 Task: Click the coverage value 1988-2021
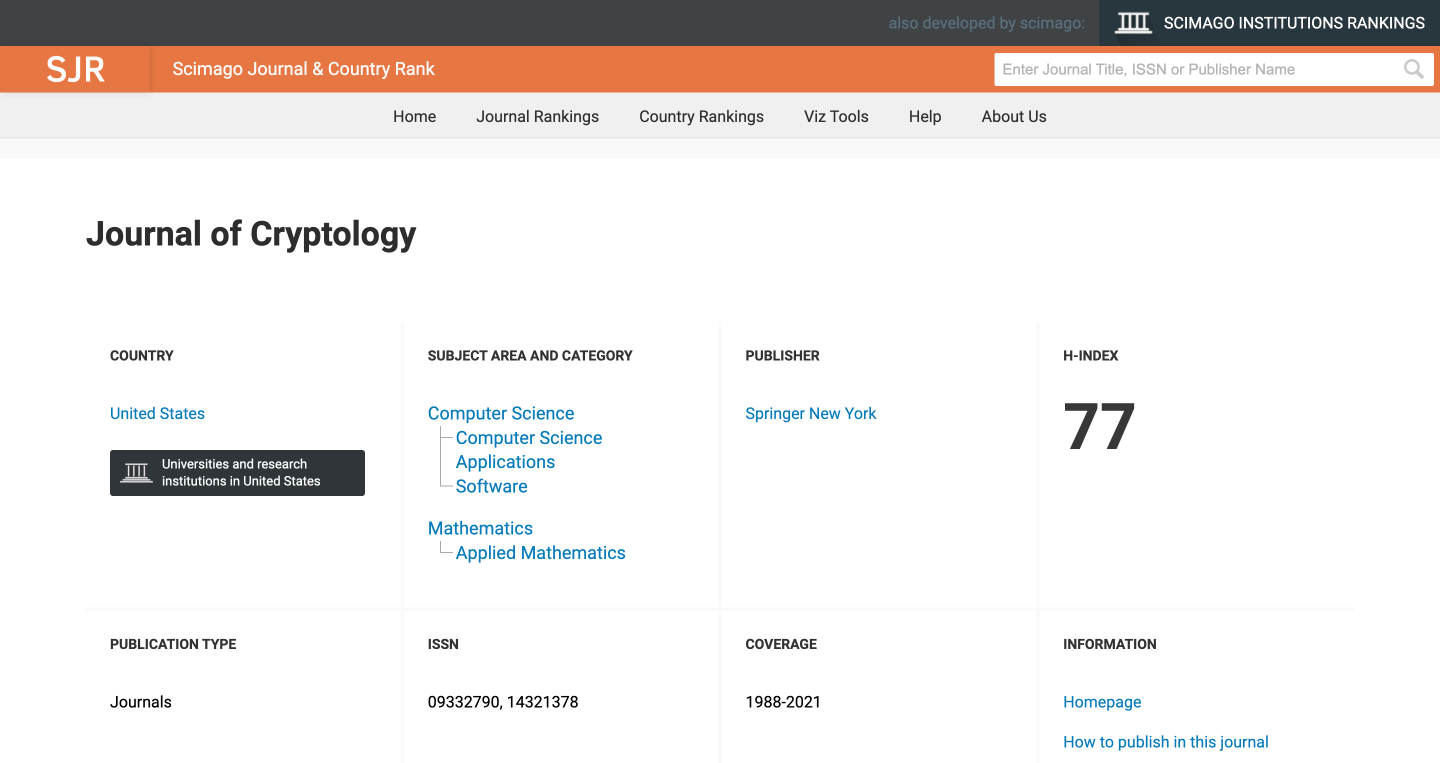point(783,702)
